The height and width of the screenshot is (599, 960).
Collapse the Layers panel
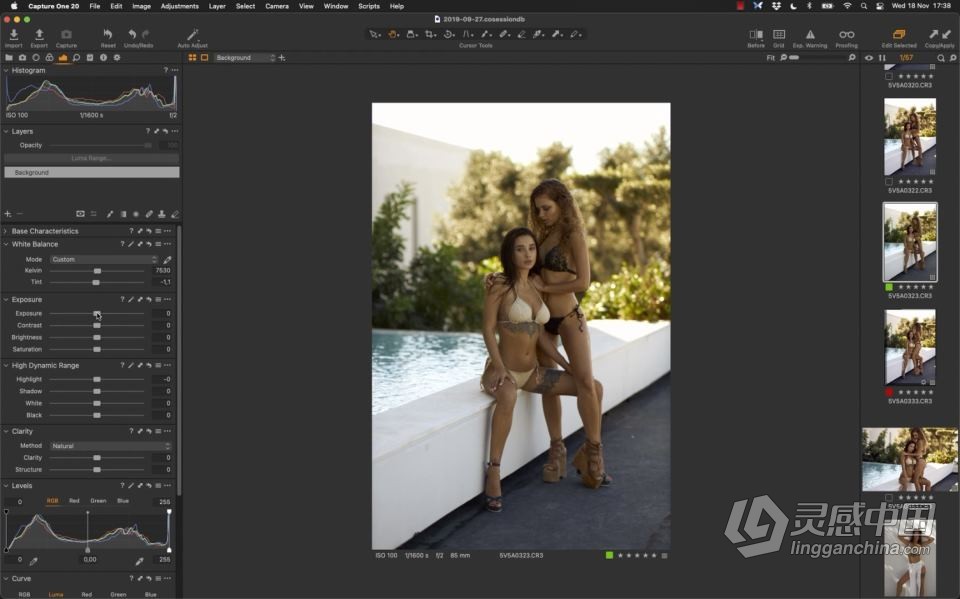point(6,131)
